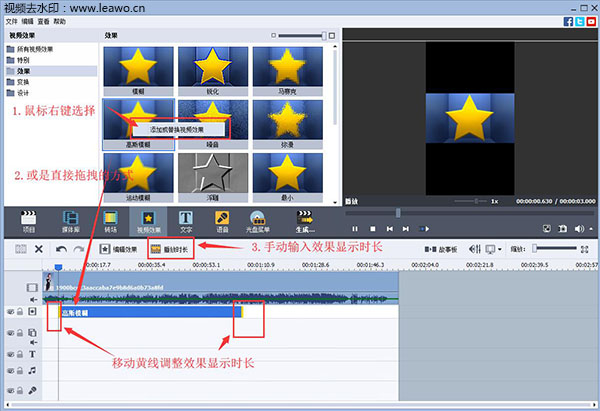Open the 媒体库 media library tool
Image resolution: width=600 pixels, height=411 pixels.
tap(71, 222)
